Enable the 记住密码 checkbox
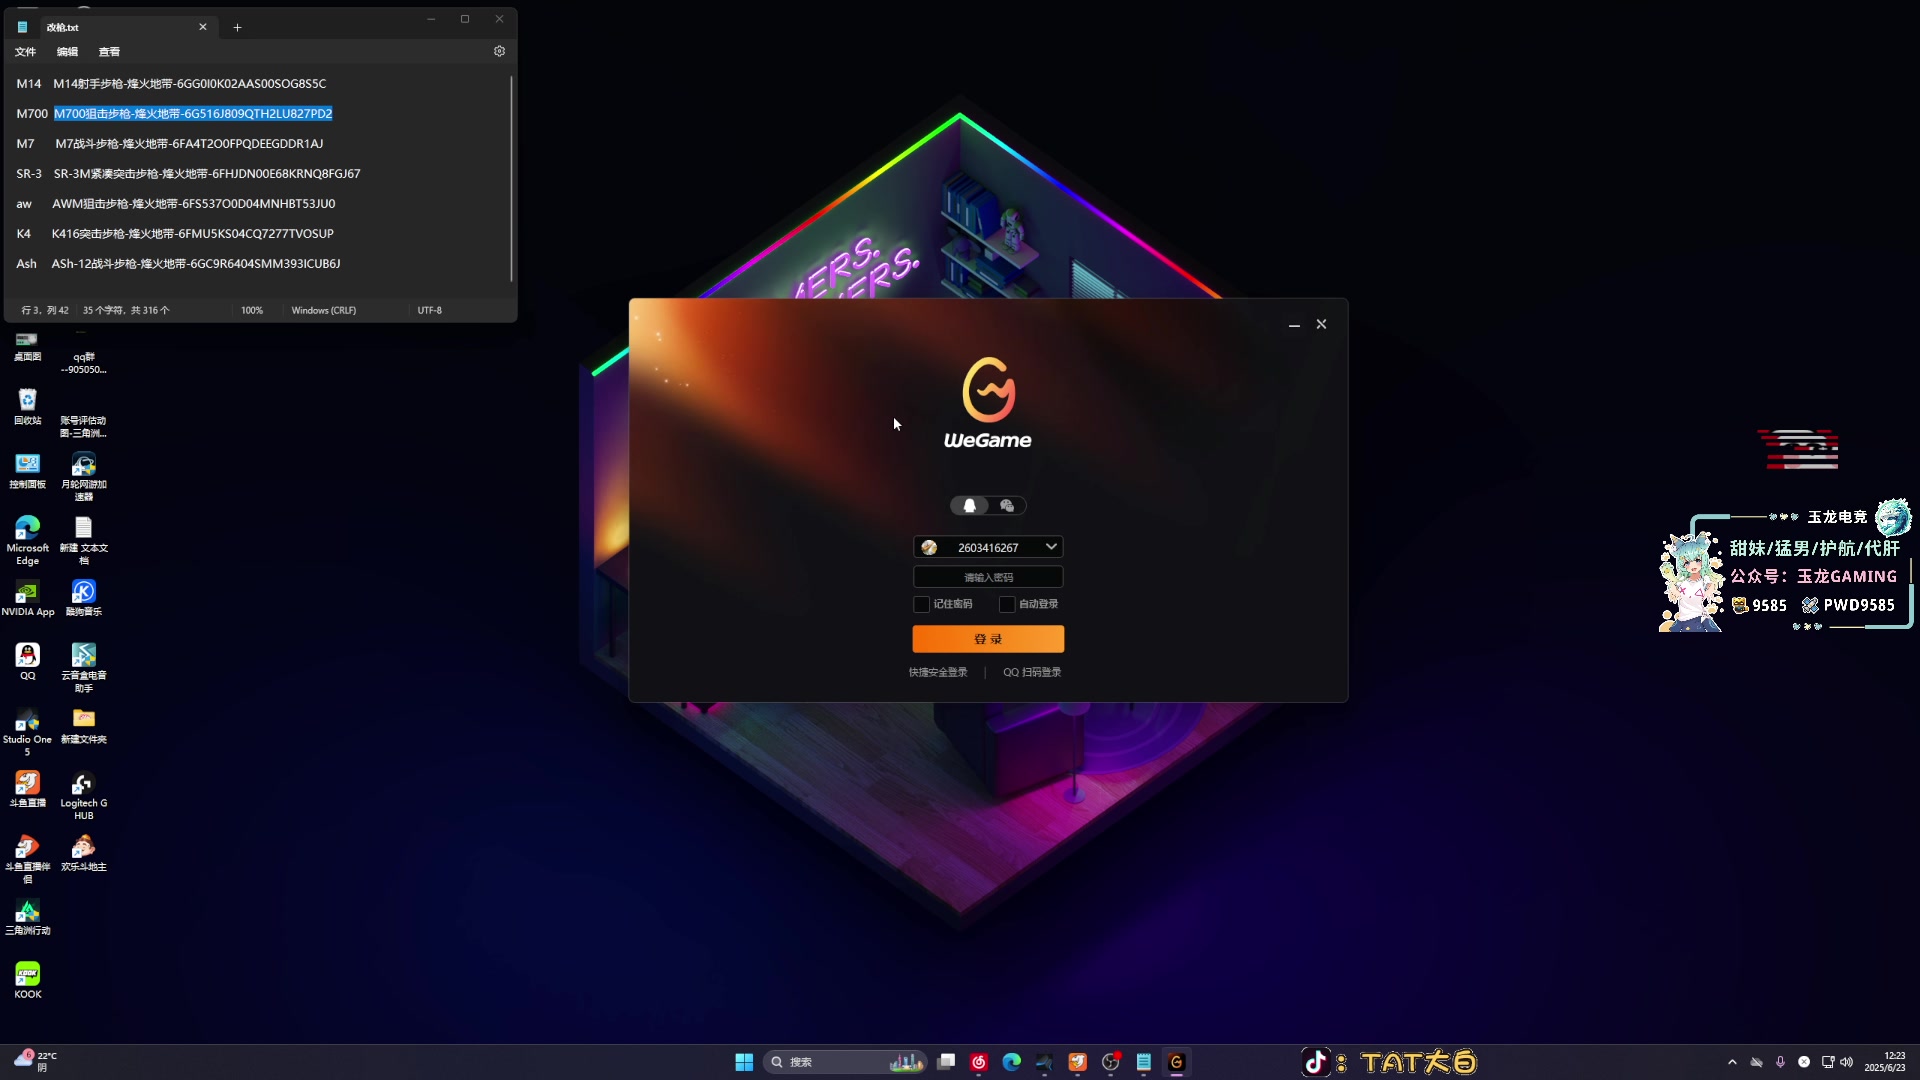Image resolution: width=1920 pixels, height=1080 pixels. (x=921, y=604)
